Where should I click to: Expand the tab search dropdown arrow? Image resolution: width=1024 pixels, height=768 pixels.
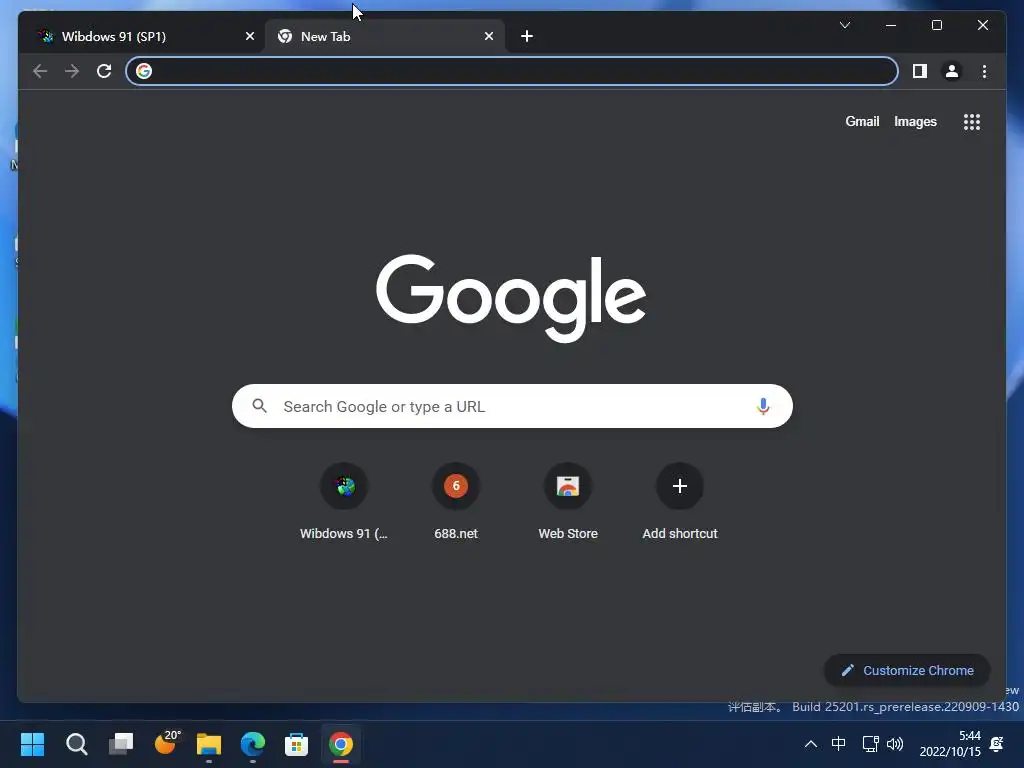(844, 25)
